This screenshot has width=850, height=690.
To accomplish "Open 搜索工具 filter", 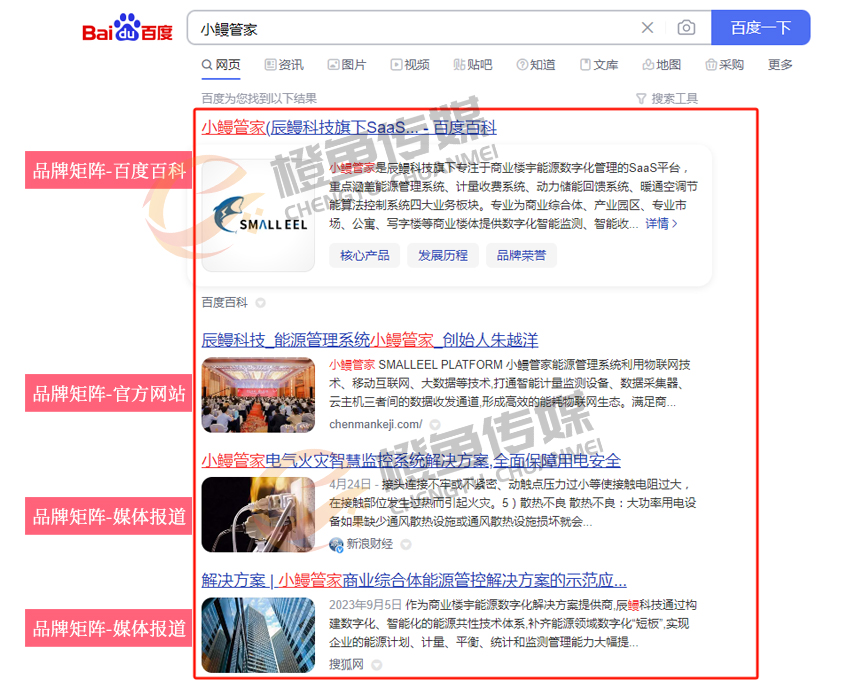I will 667,99.
